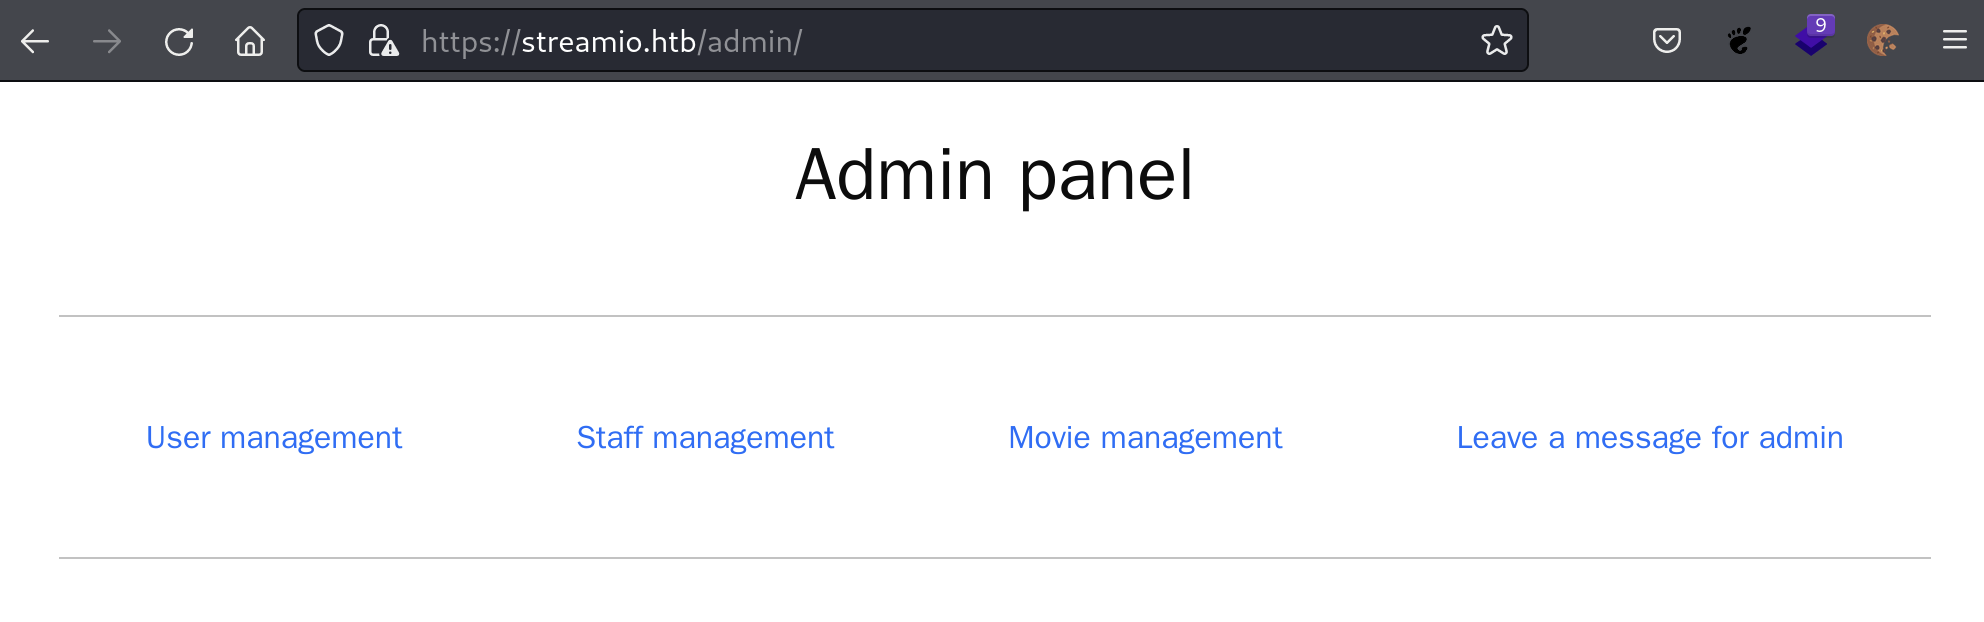Open the Firefox hamburger menu

pos(1955,41)
